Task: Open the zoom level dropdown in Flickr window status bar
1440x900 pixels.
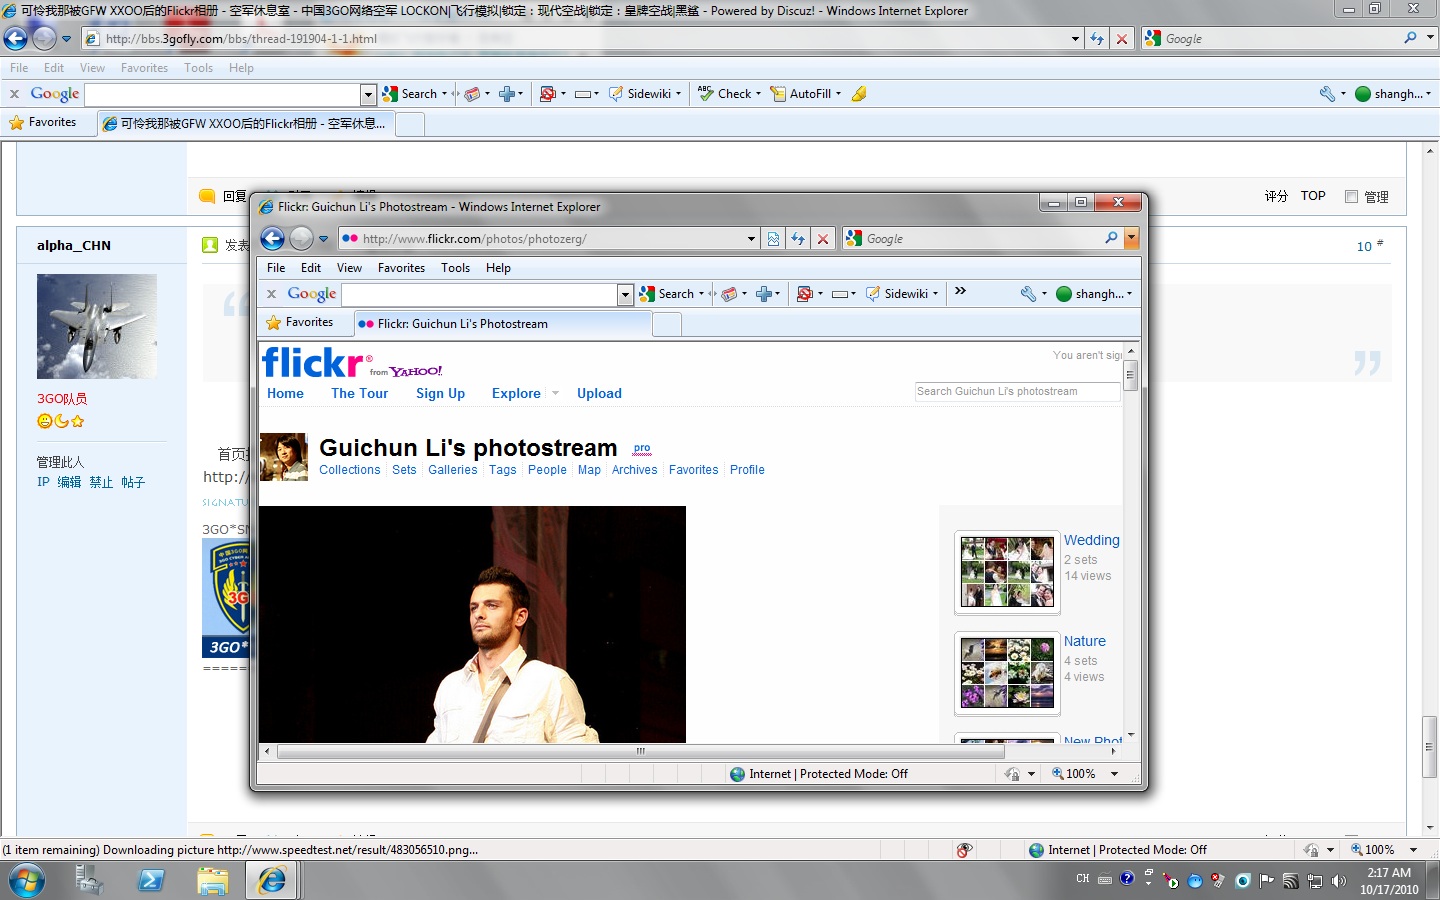Action: (x=1114, y=774)
